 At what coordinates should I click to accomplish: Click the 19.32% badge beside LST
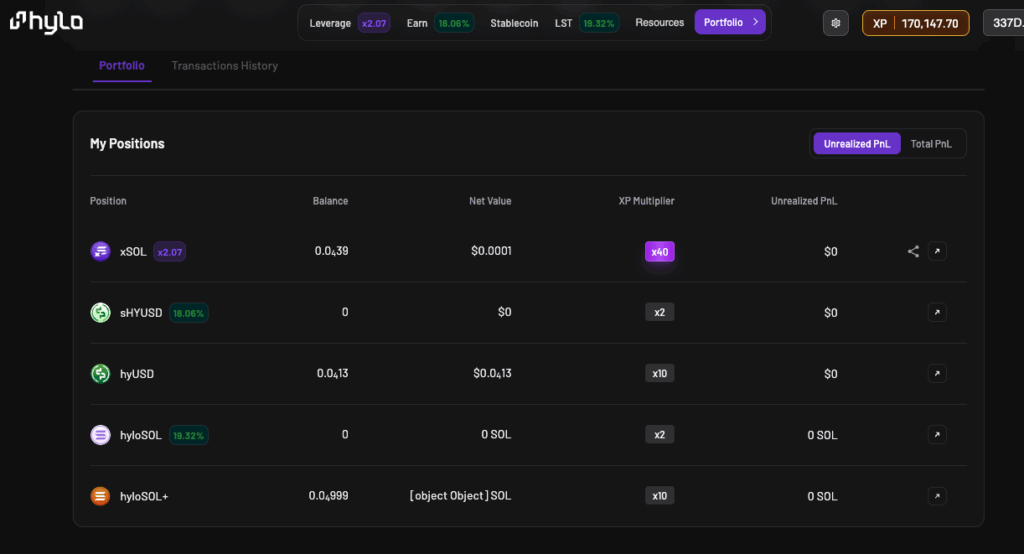point(599,23)
